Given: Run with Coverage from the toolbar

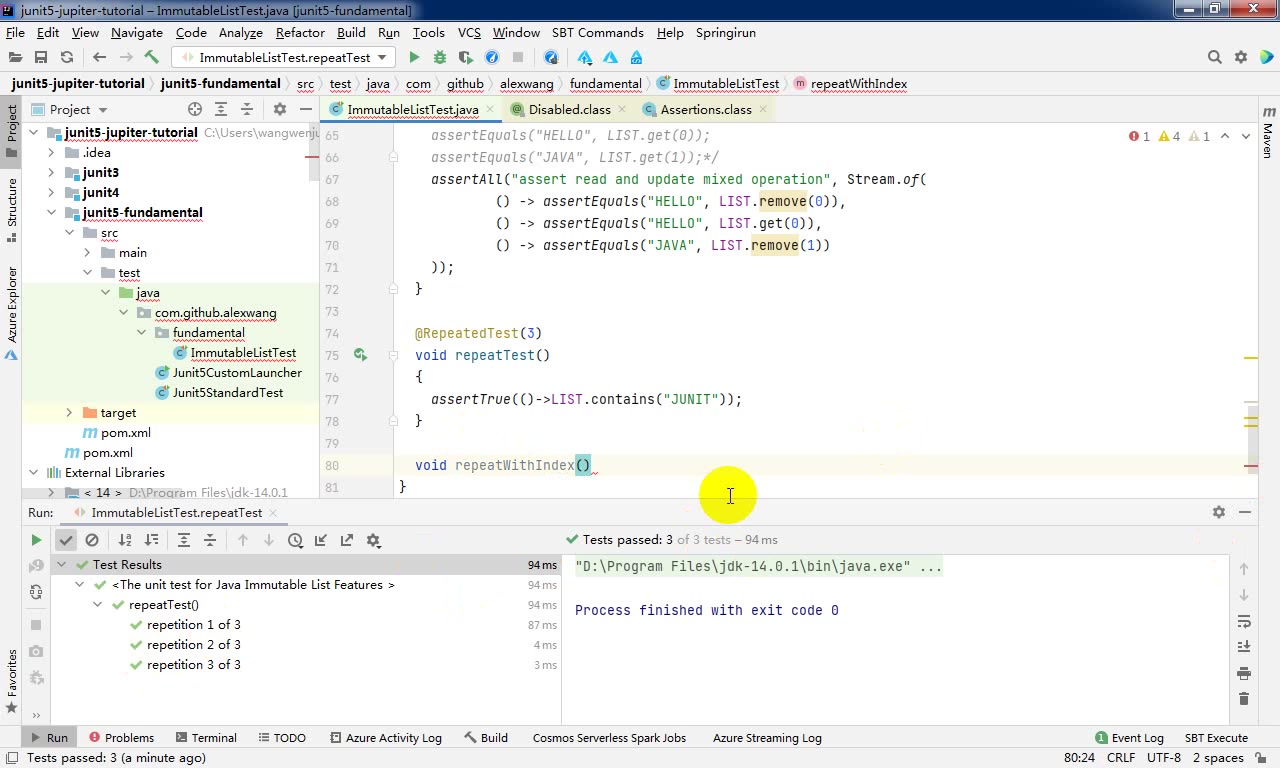Looking at the screenshot, I should tap(466, 57).
